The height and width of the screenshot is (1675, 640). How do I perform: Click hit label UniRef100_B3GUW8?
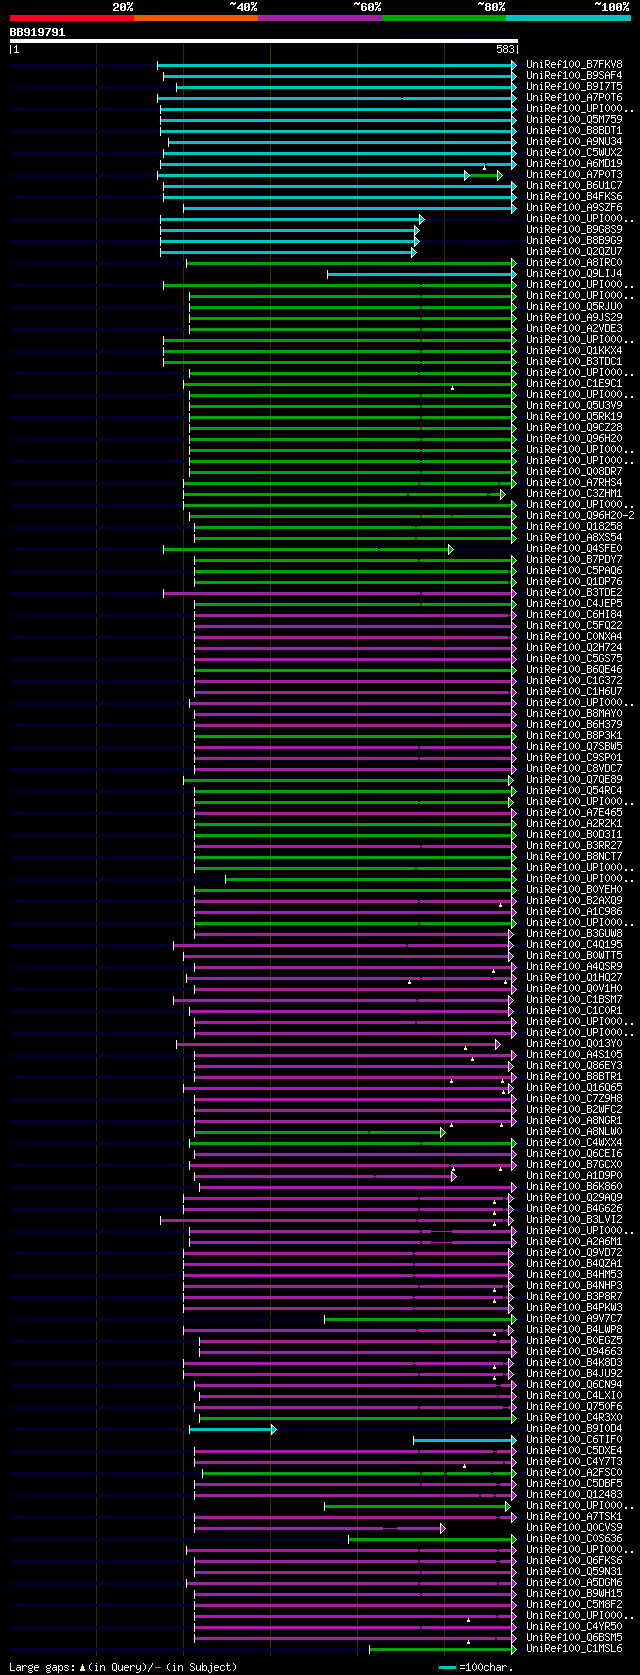tap(574, 933)
